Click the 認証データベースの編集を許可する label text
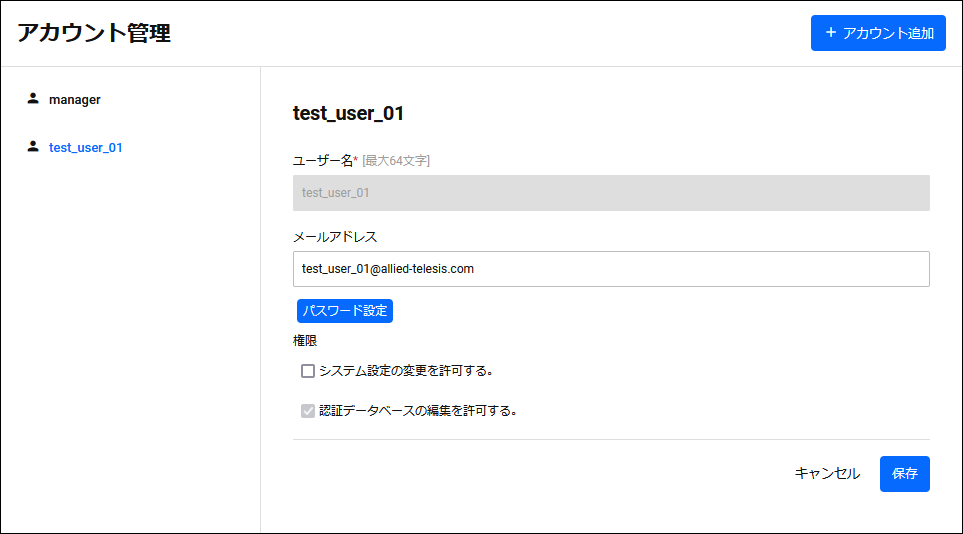Viewport: 963px width, 534px height. point(418,410)
